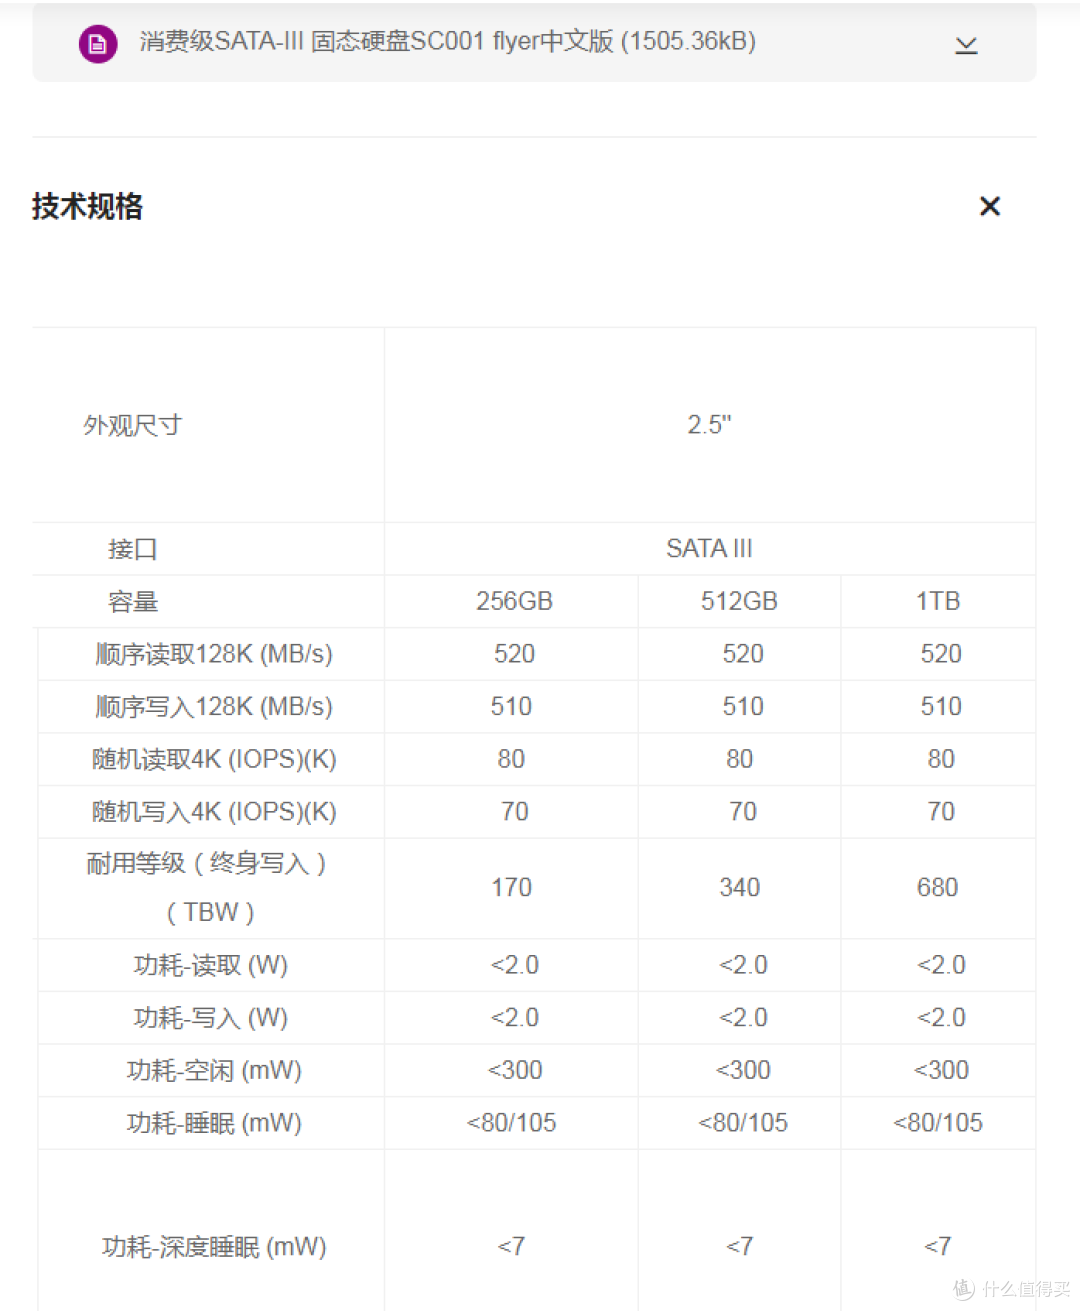The image size is (1080, 1311).
Task: Click the 顺序写入128K (MB/s) label
Action: coord(213,707)
